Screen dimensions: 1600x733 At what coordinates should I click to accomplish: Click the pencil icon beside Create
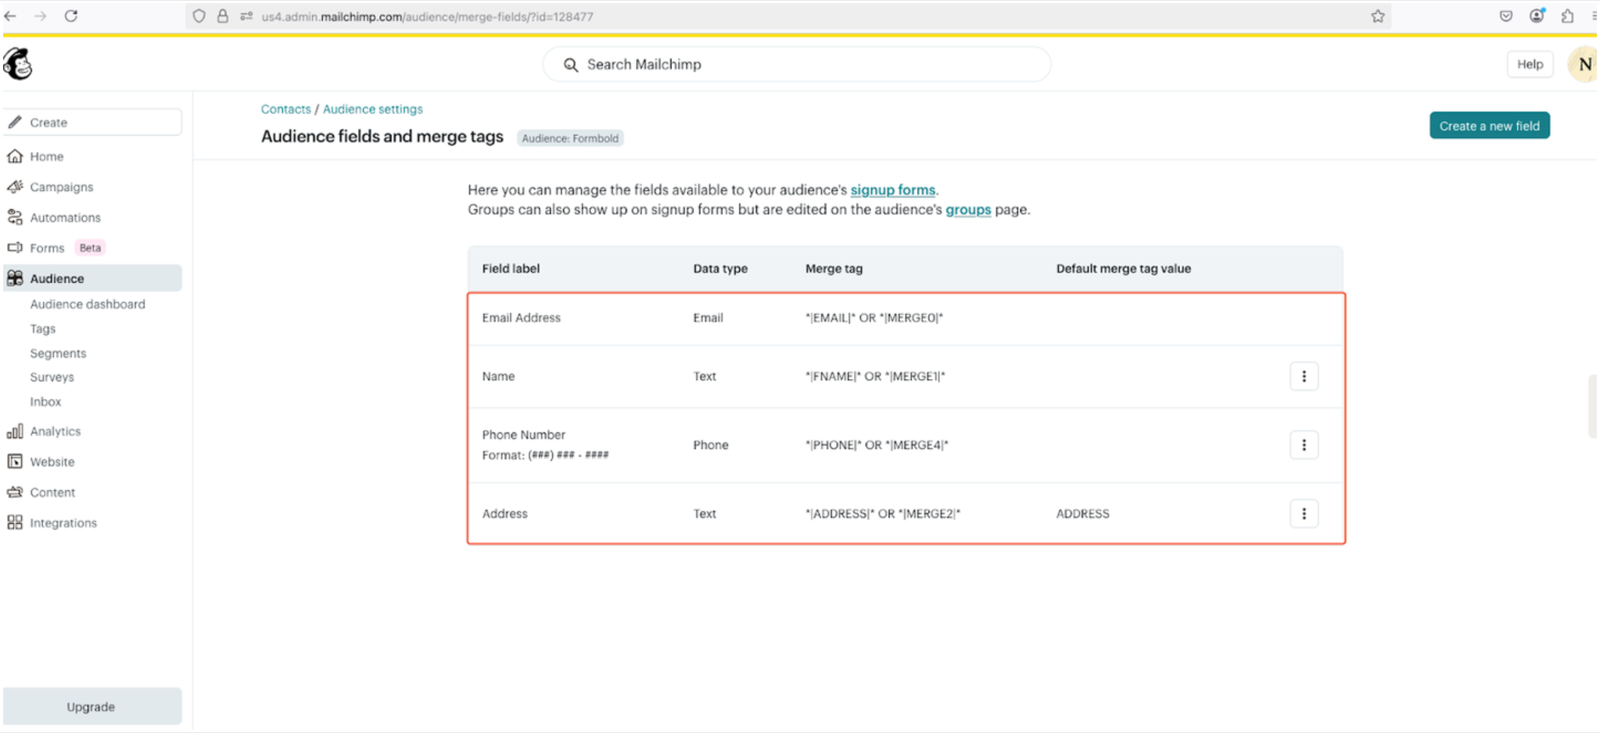(x=15, y=122)
